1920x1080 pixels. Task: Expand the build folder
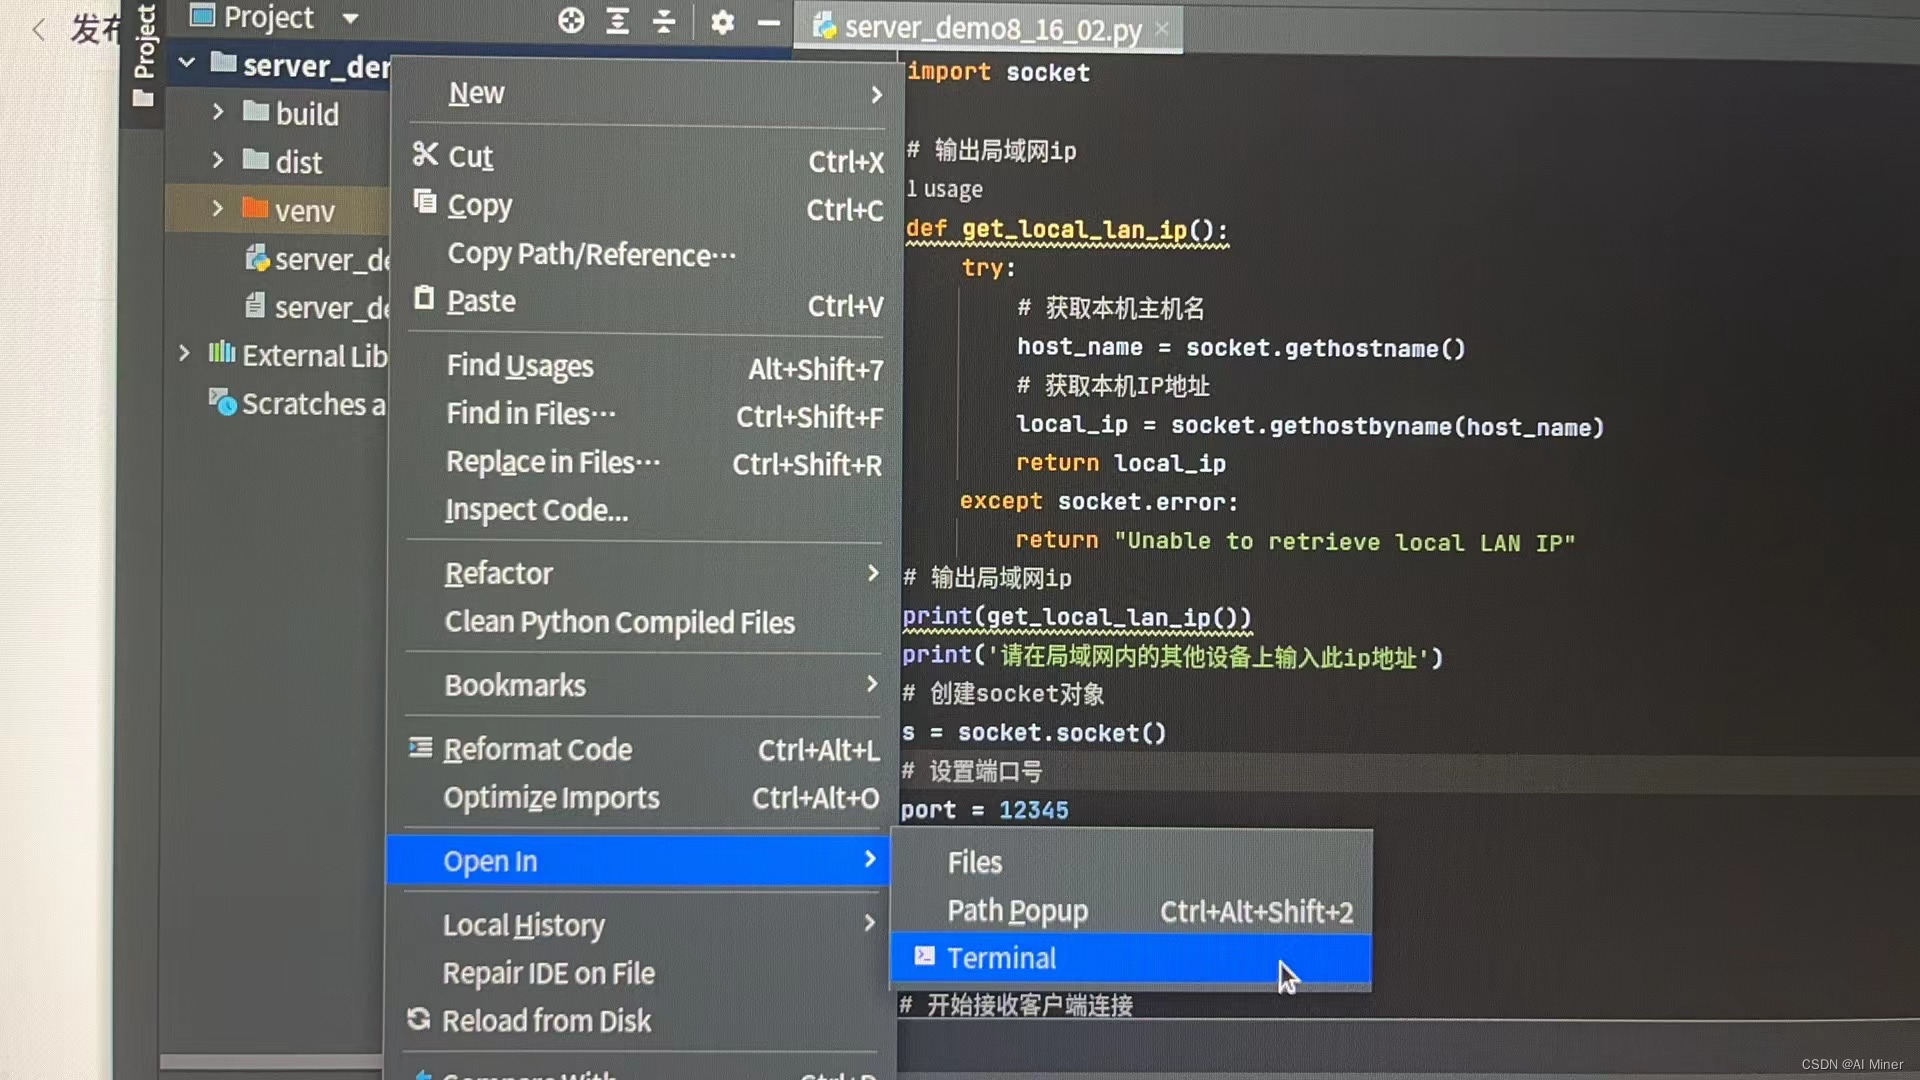pyautogui.click(x=217, y=112)
